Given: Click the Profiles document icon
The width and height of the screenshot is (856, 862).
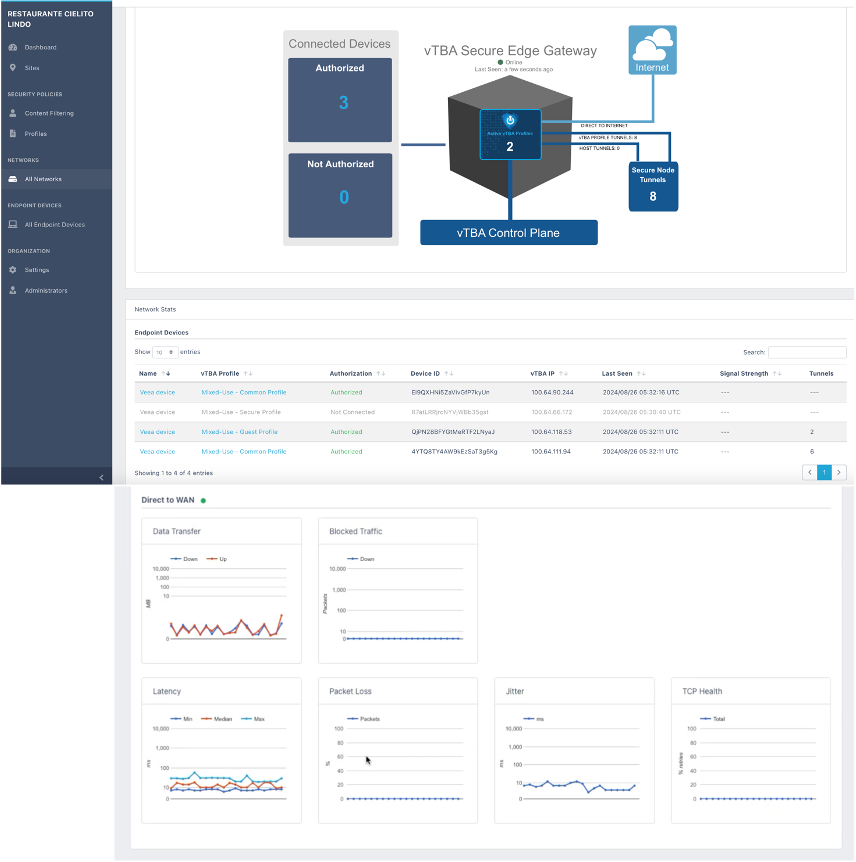Looking at the screenshot, I should (x=13, y=134).
